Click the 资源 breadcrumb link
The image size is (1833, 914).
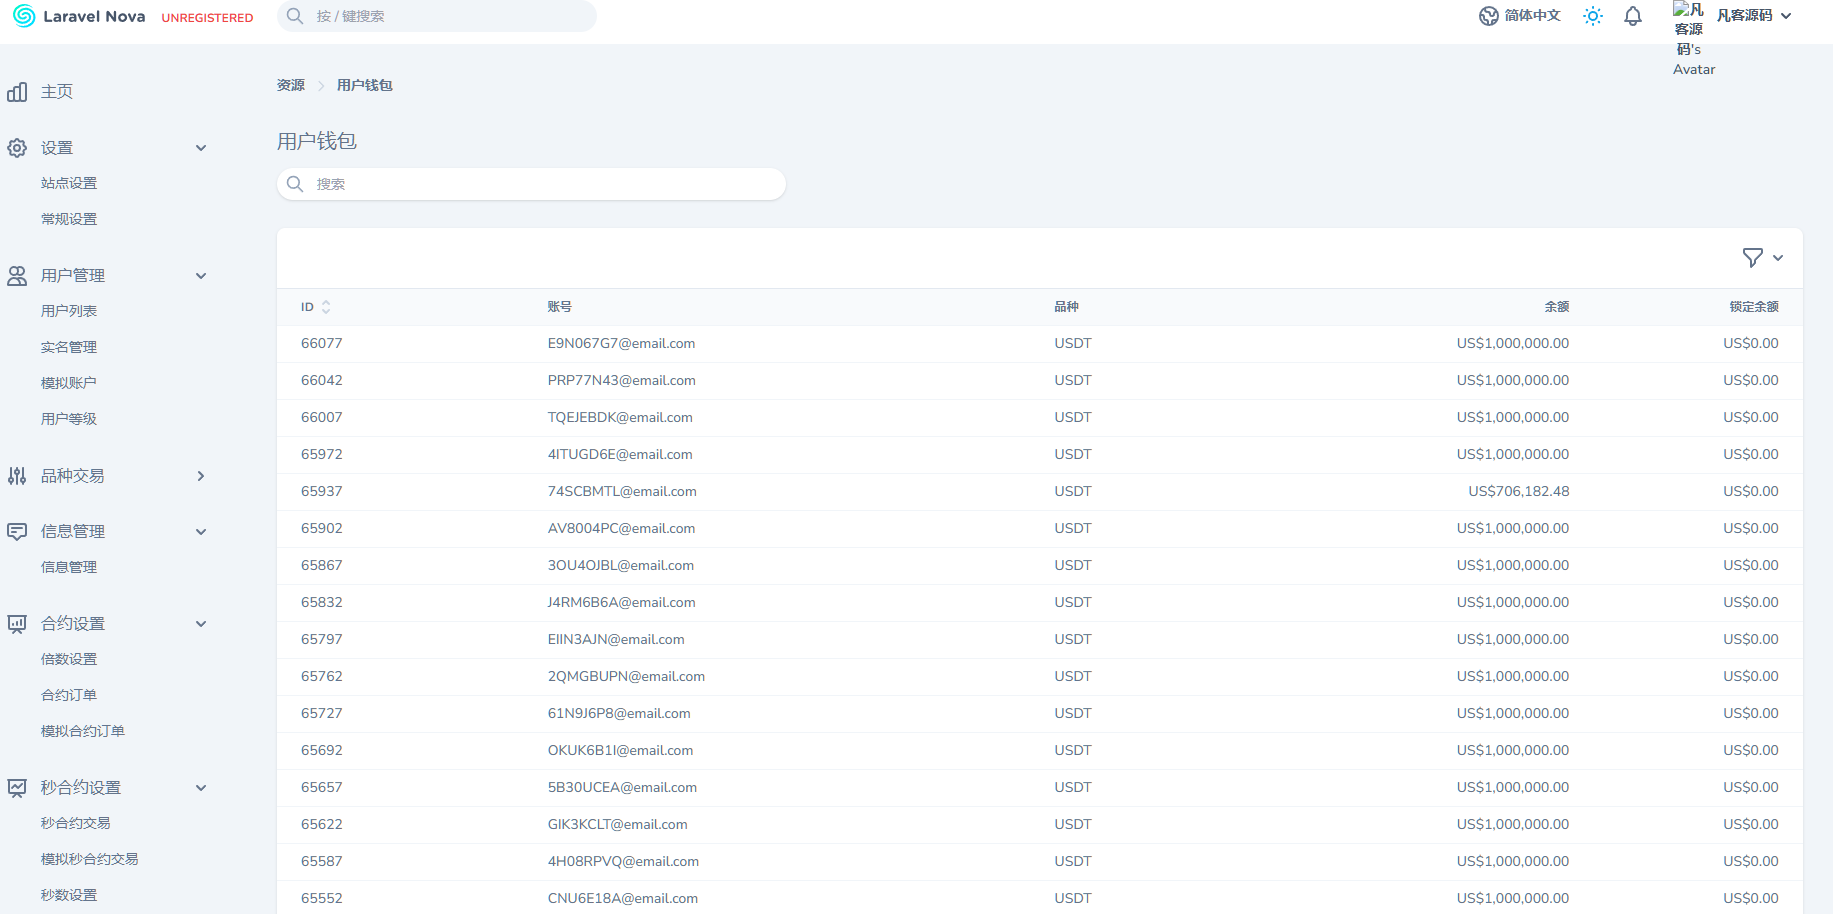pos(291,85)
